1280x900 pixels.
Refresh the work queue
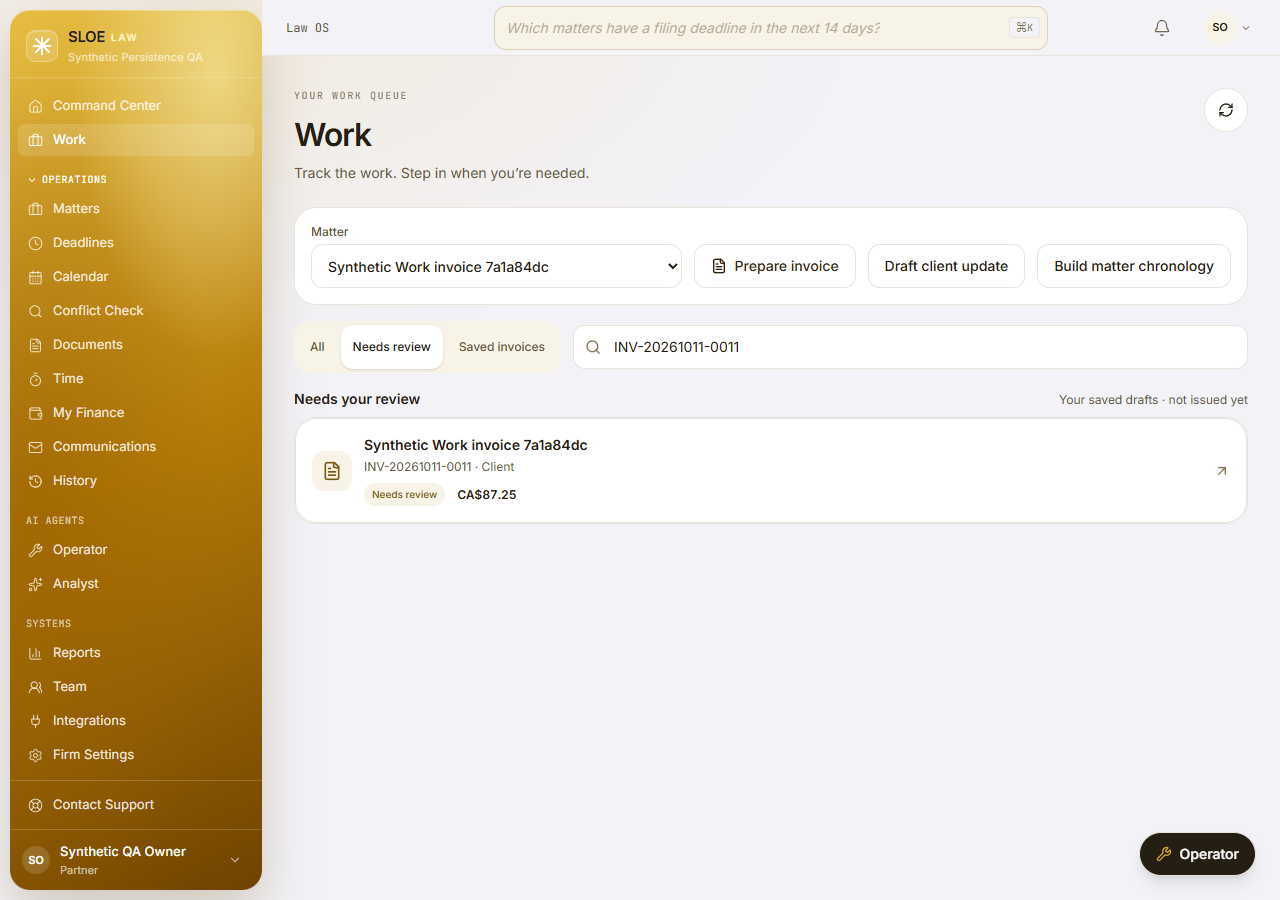[1226, 110]
